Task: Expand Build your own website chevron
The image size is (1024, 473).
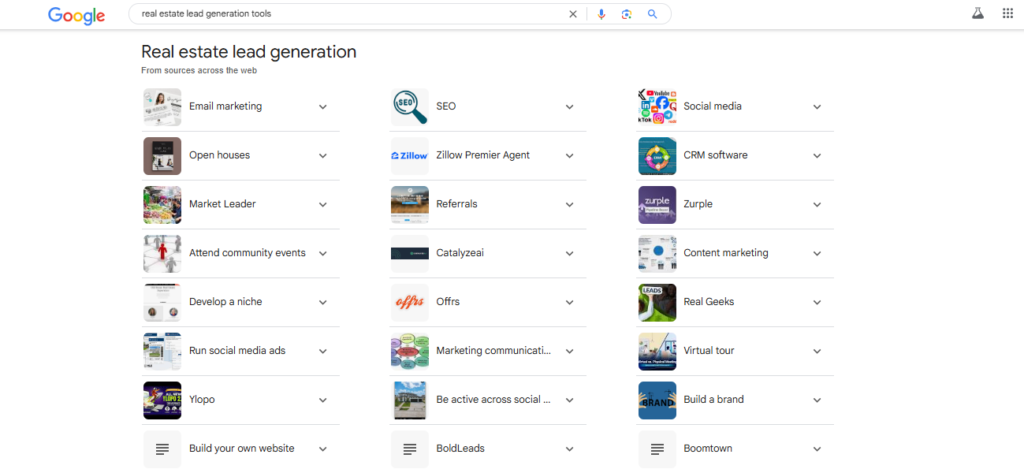Action: (323, 449)
